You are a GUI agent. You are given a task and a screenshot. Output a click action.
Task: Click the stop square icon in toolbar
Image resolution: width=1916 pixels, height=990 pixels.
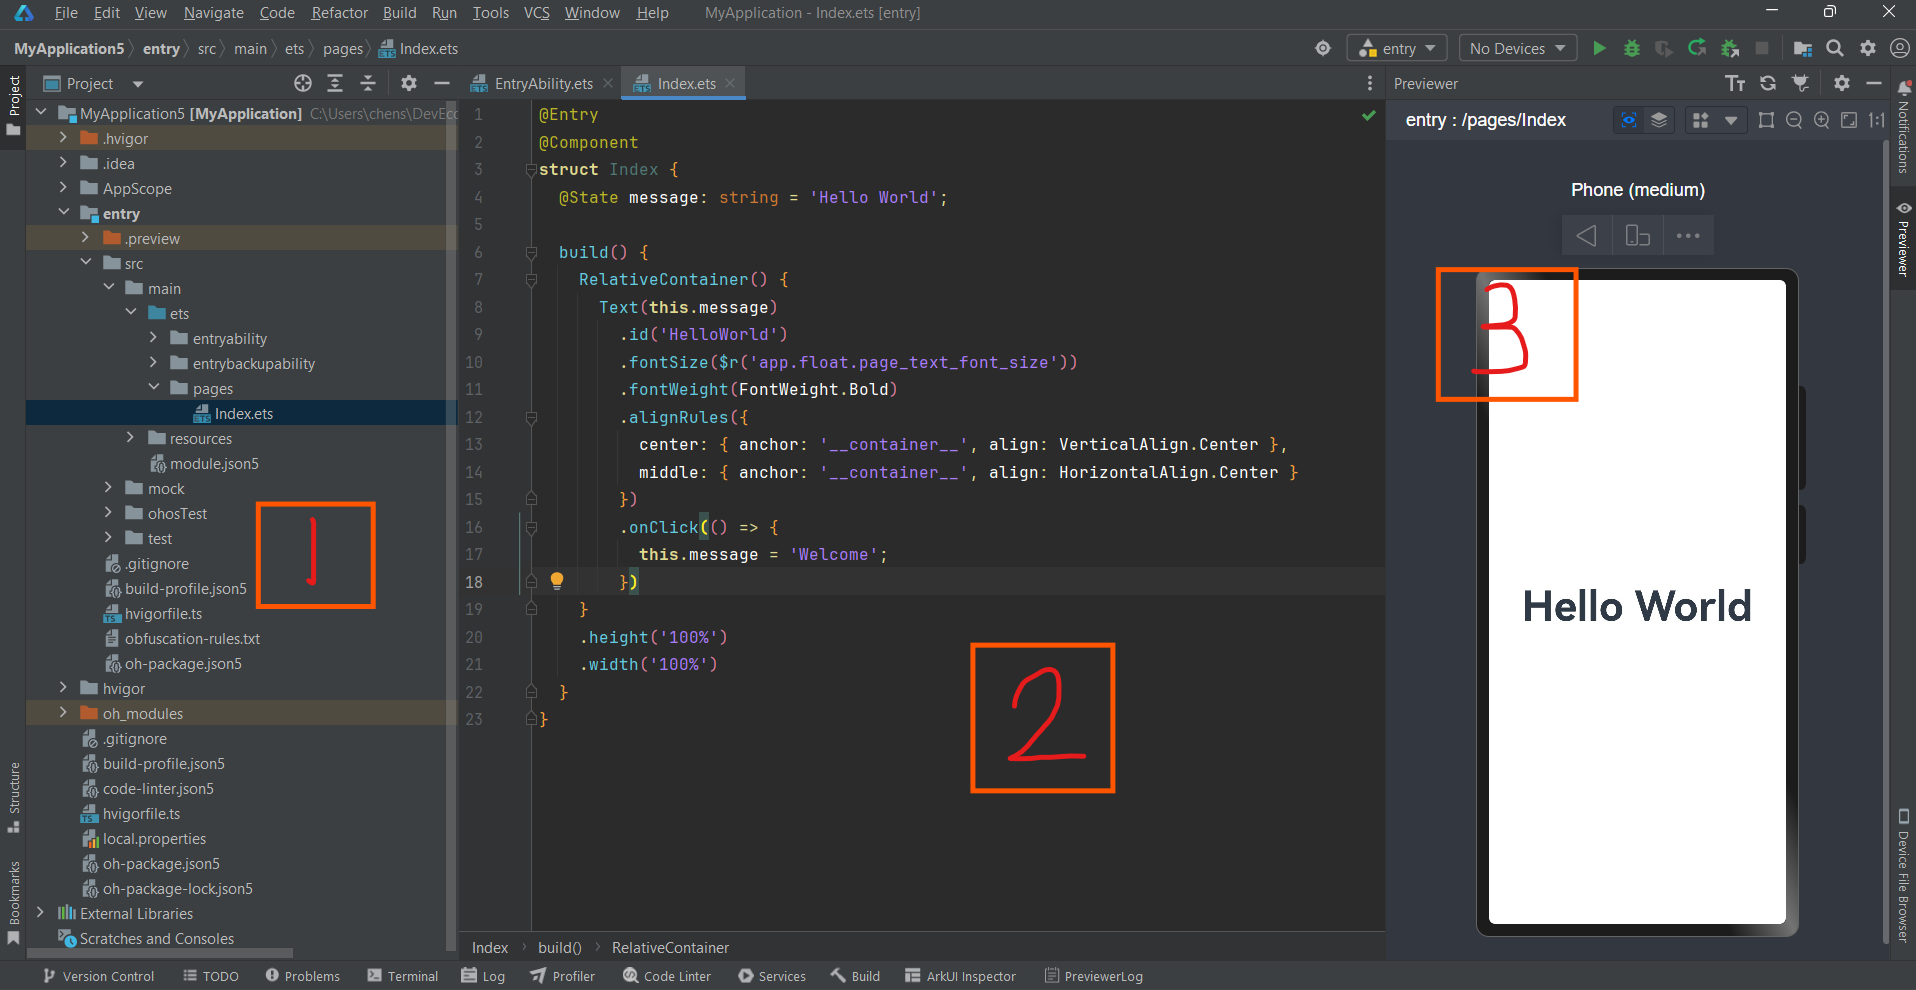coord(1762,48)
